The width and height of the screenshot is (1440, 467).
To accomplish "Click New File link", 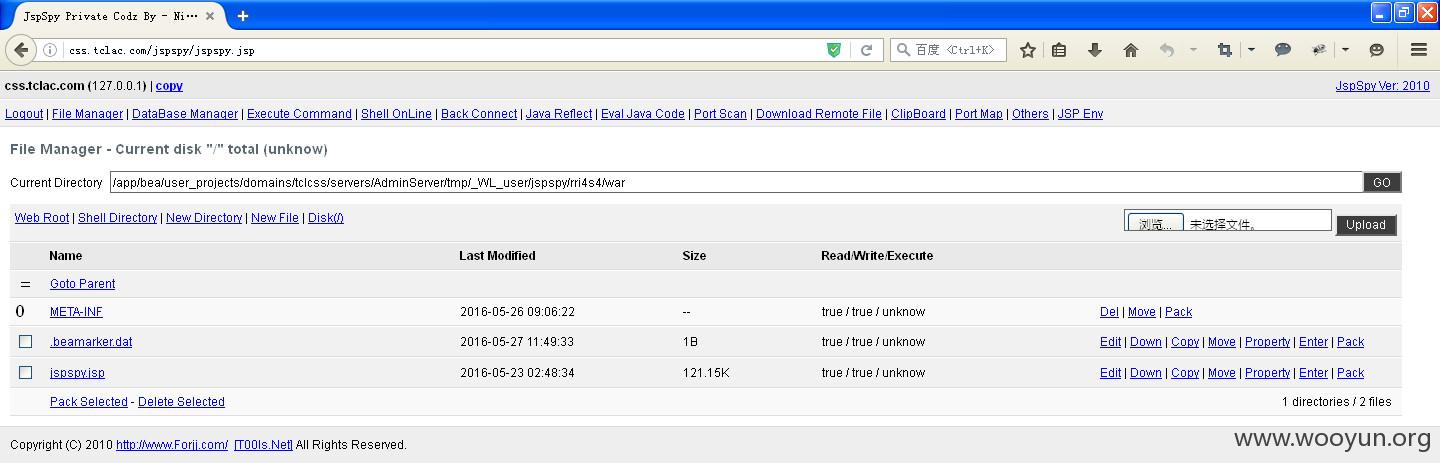I will 275,218.
